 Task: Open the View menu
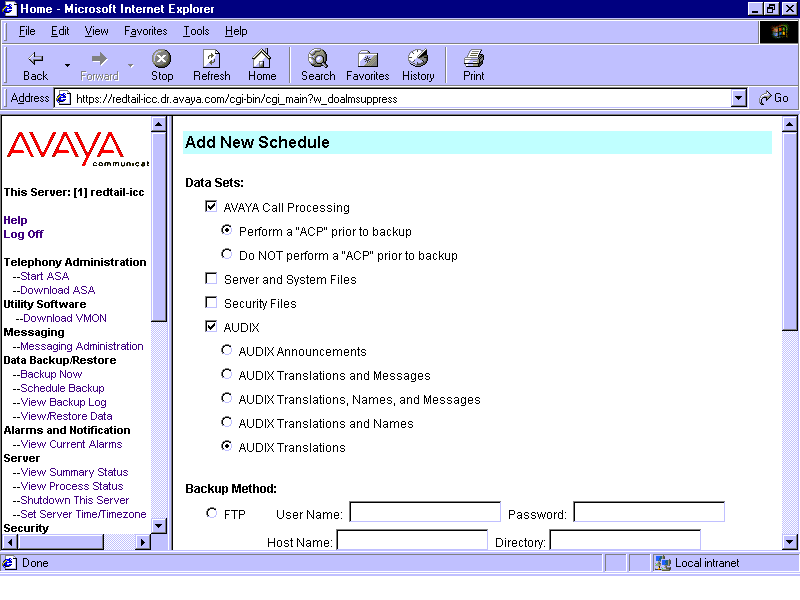[x=96, y=31]
